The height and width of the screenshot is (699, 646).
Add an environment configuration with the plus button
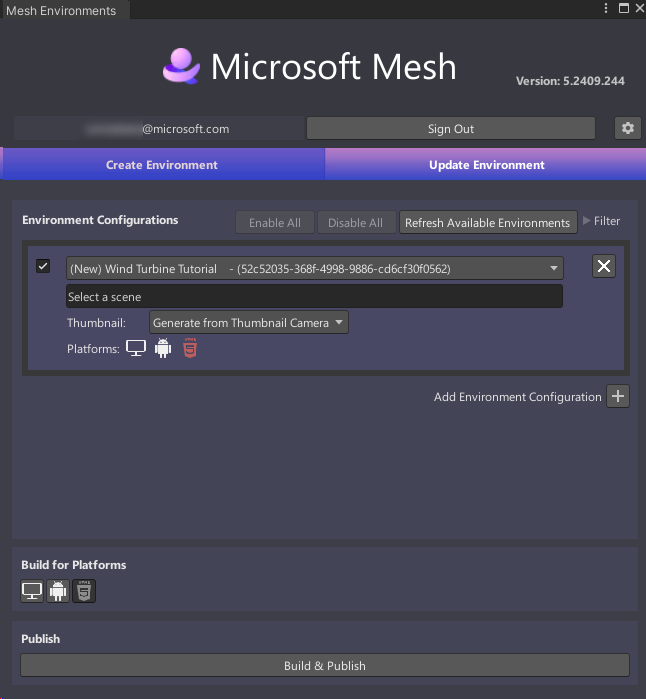coord(618,396)
